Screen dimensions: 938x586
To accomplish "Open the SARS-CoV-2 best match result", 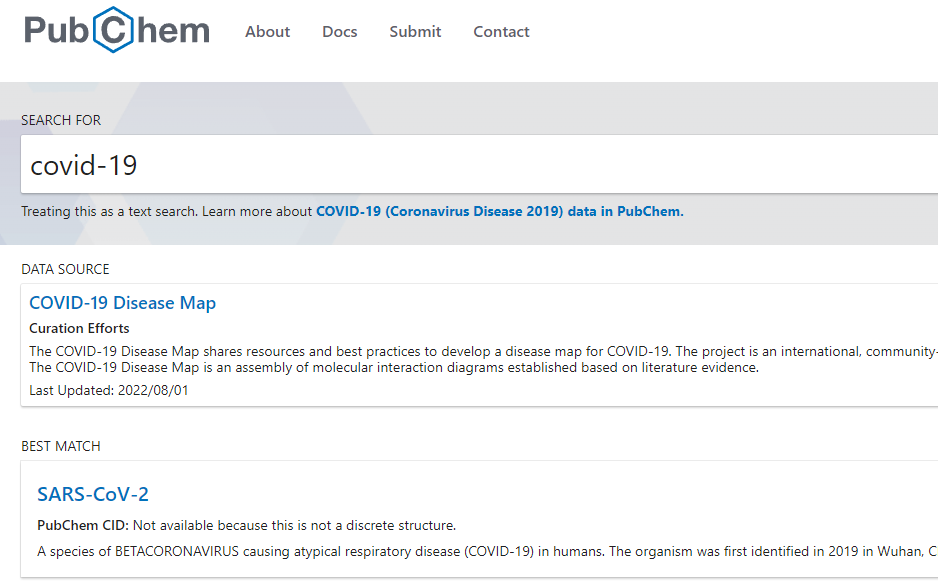I will tap(93, 495).
